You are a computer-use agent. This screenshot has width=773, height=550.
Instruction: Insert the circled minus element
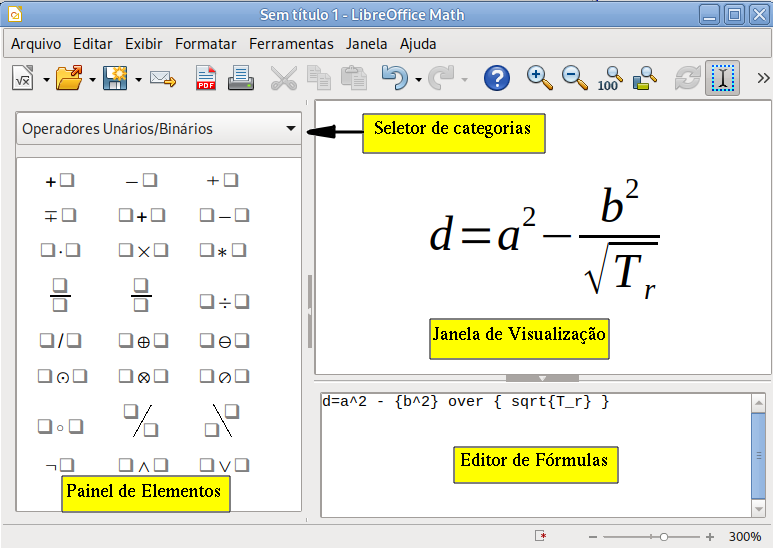224,341
